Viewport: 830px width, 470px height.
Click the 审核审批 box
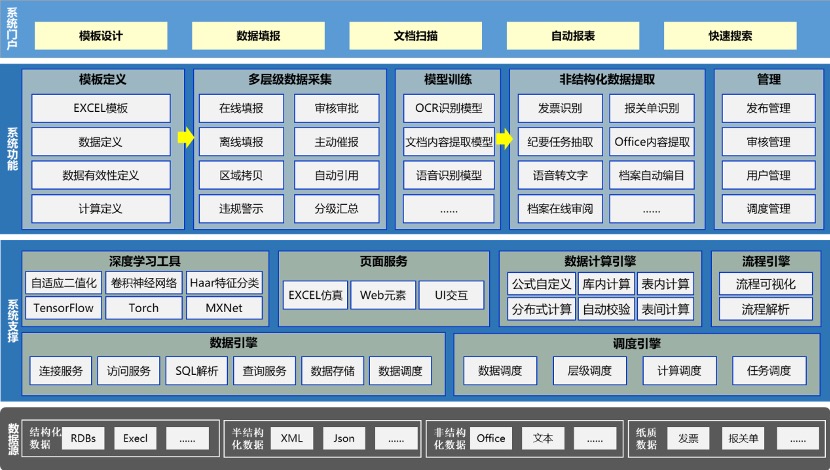point(337,108)
